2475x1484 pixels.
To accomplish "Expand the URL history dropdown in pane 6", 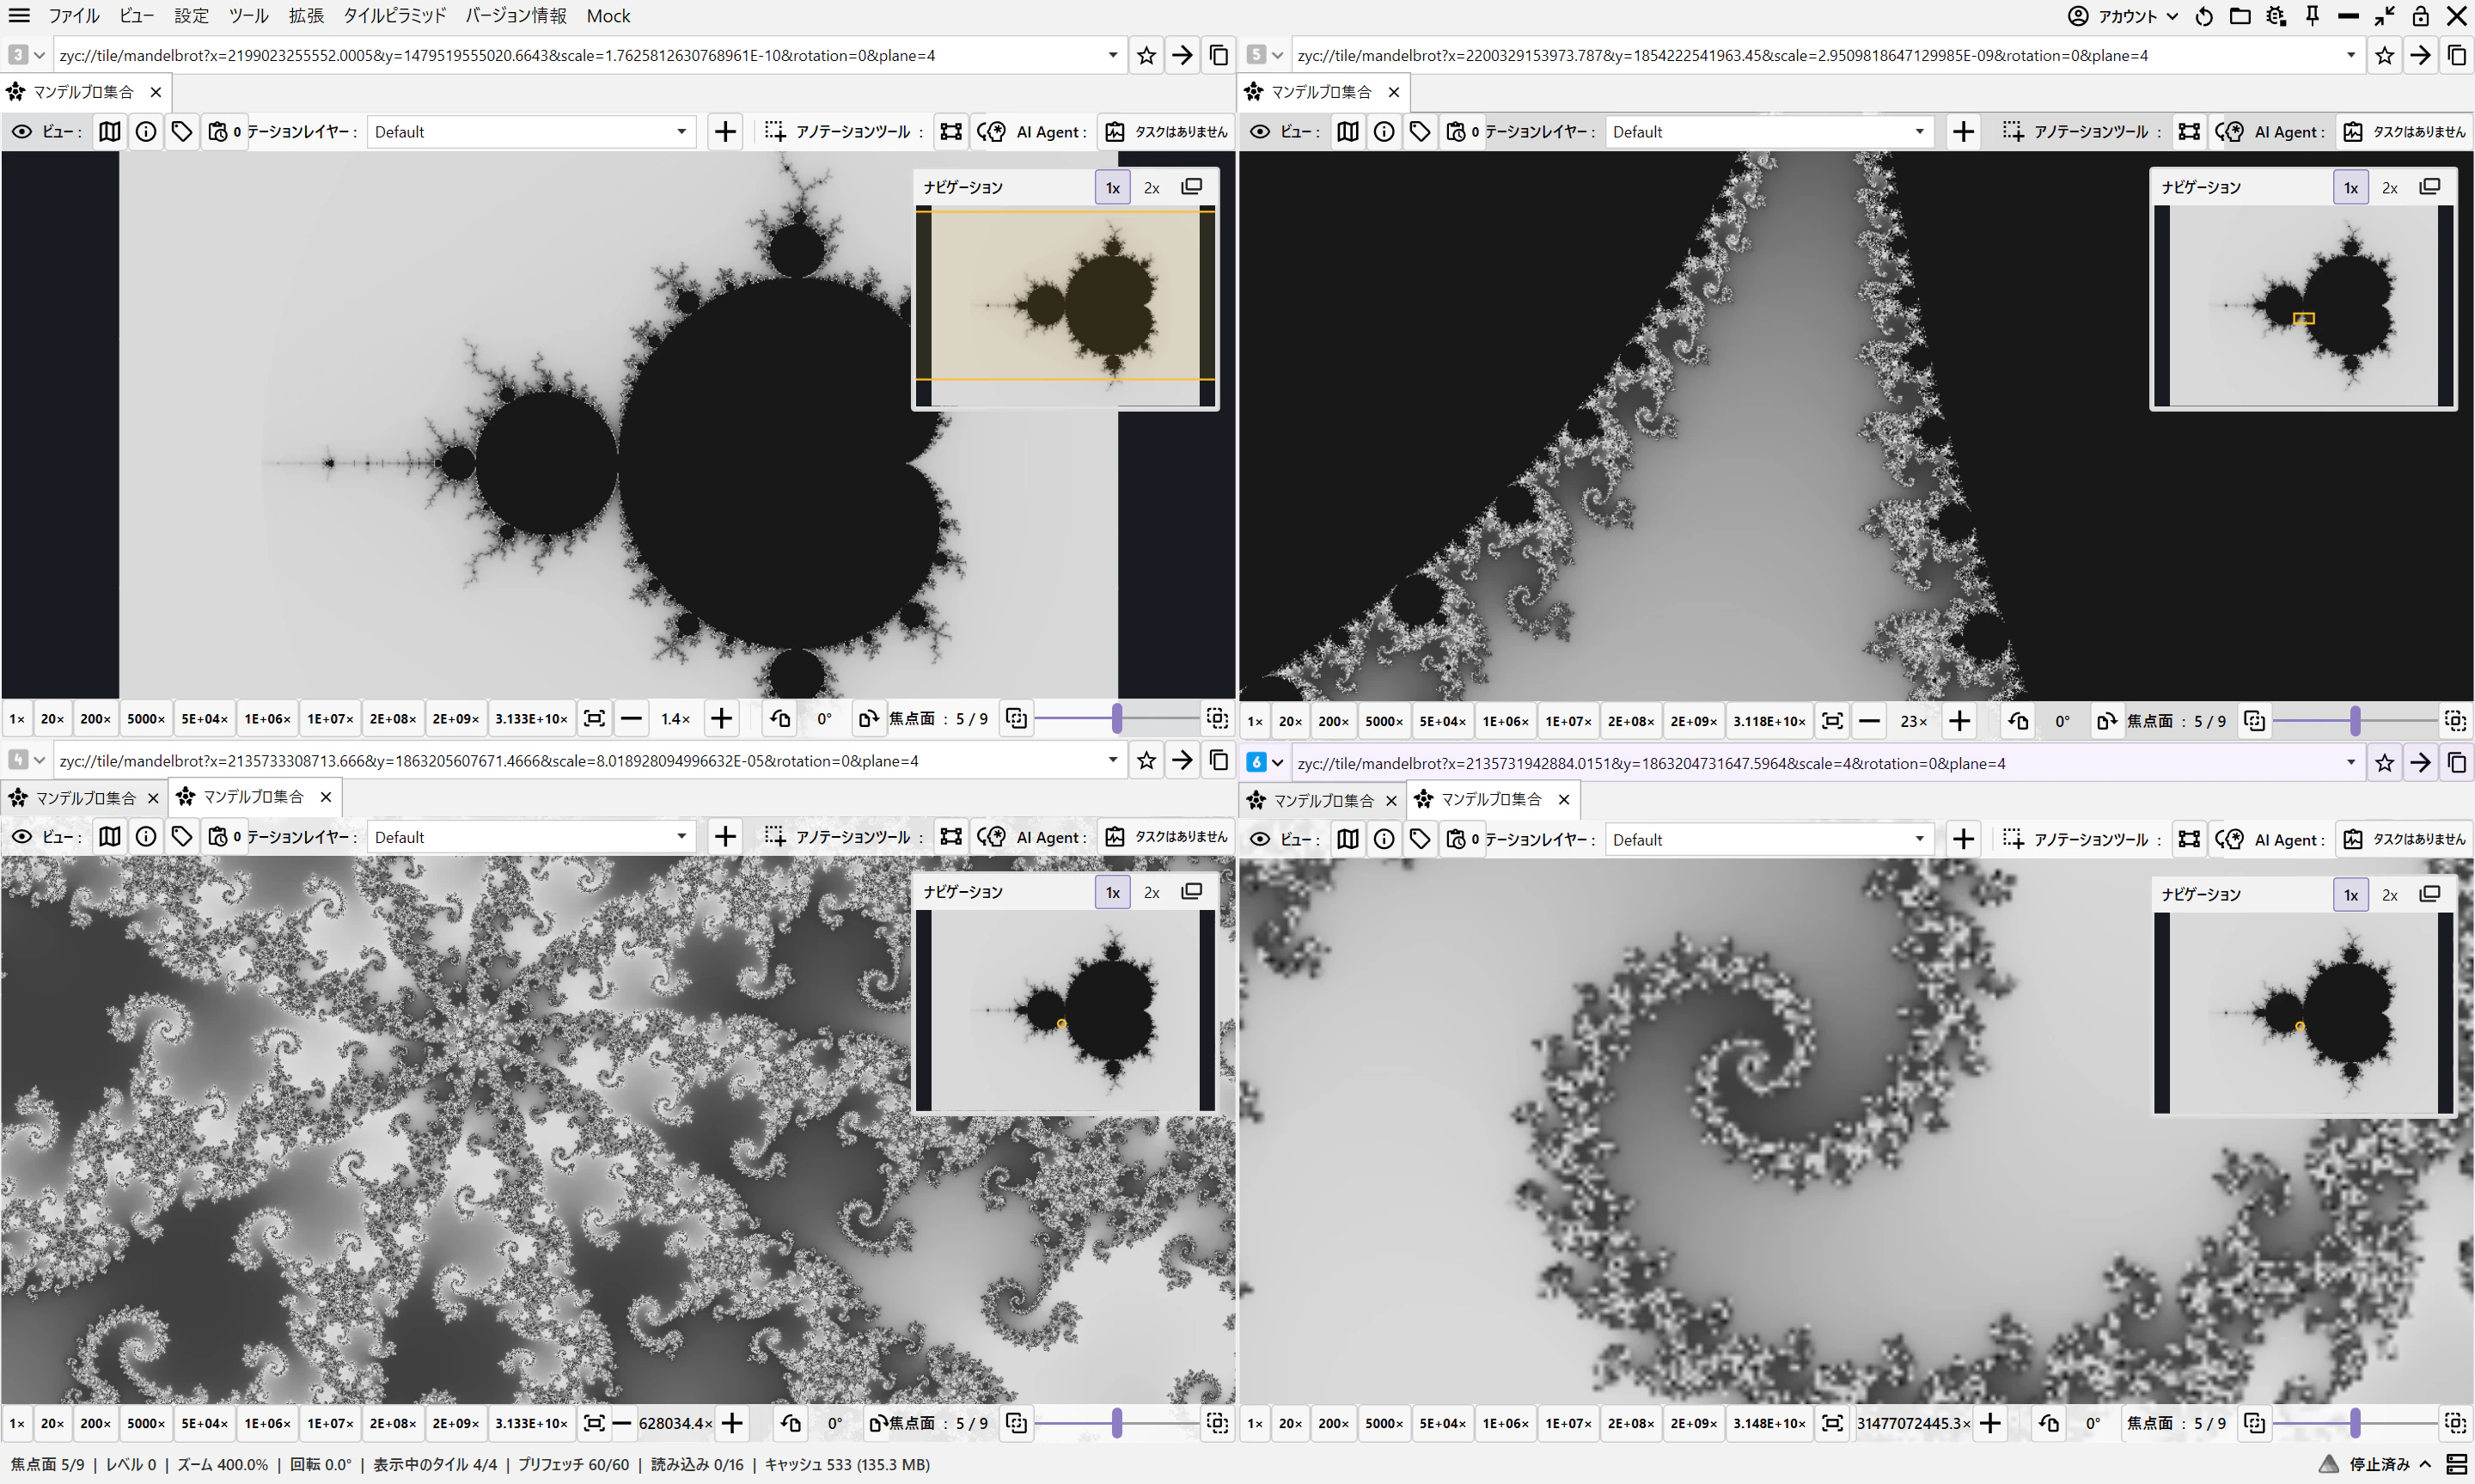I will click(2351, 763).
